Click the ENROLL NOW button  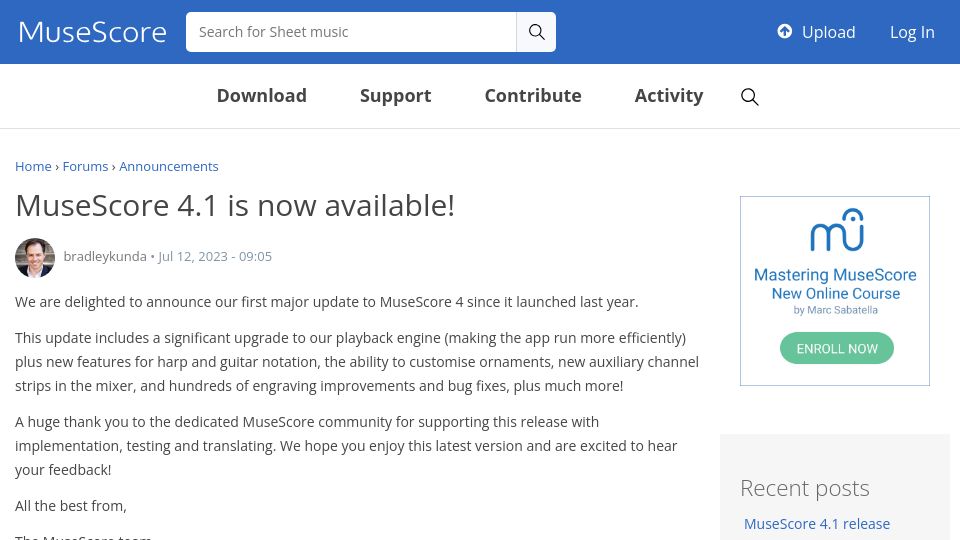pyautogui.click(x=836, y=348)
